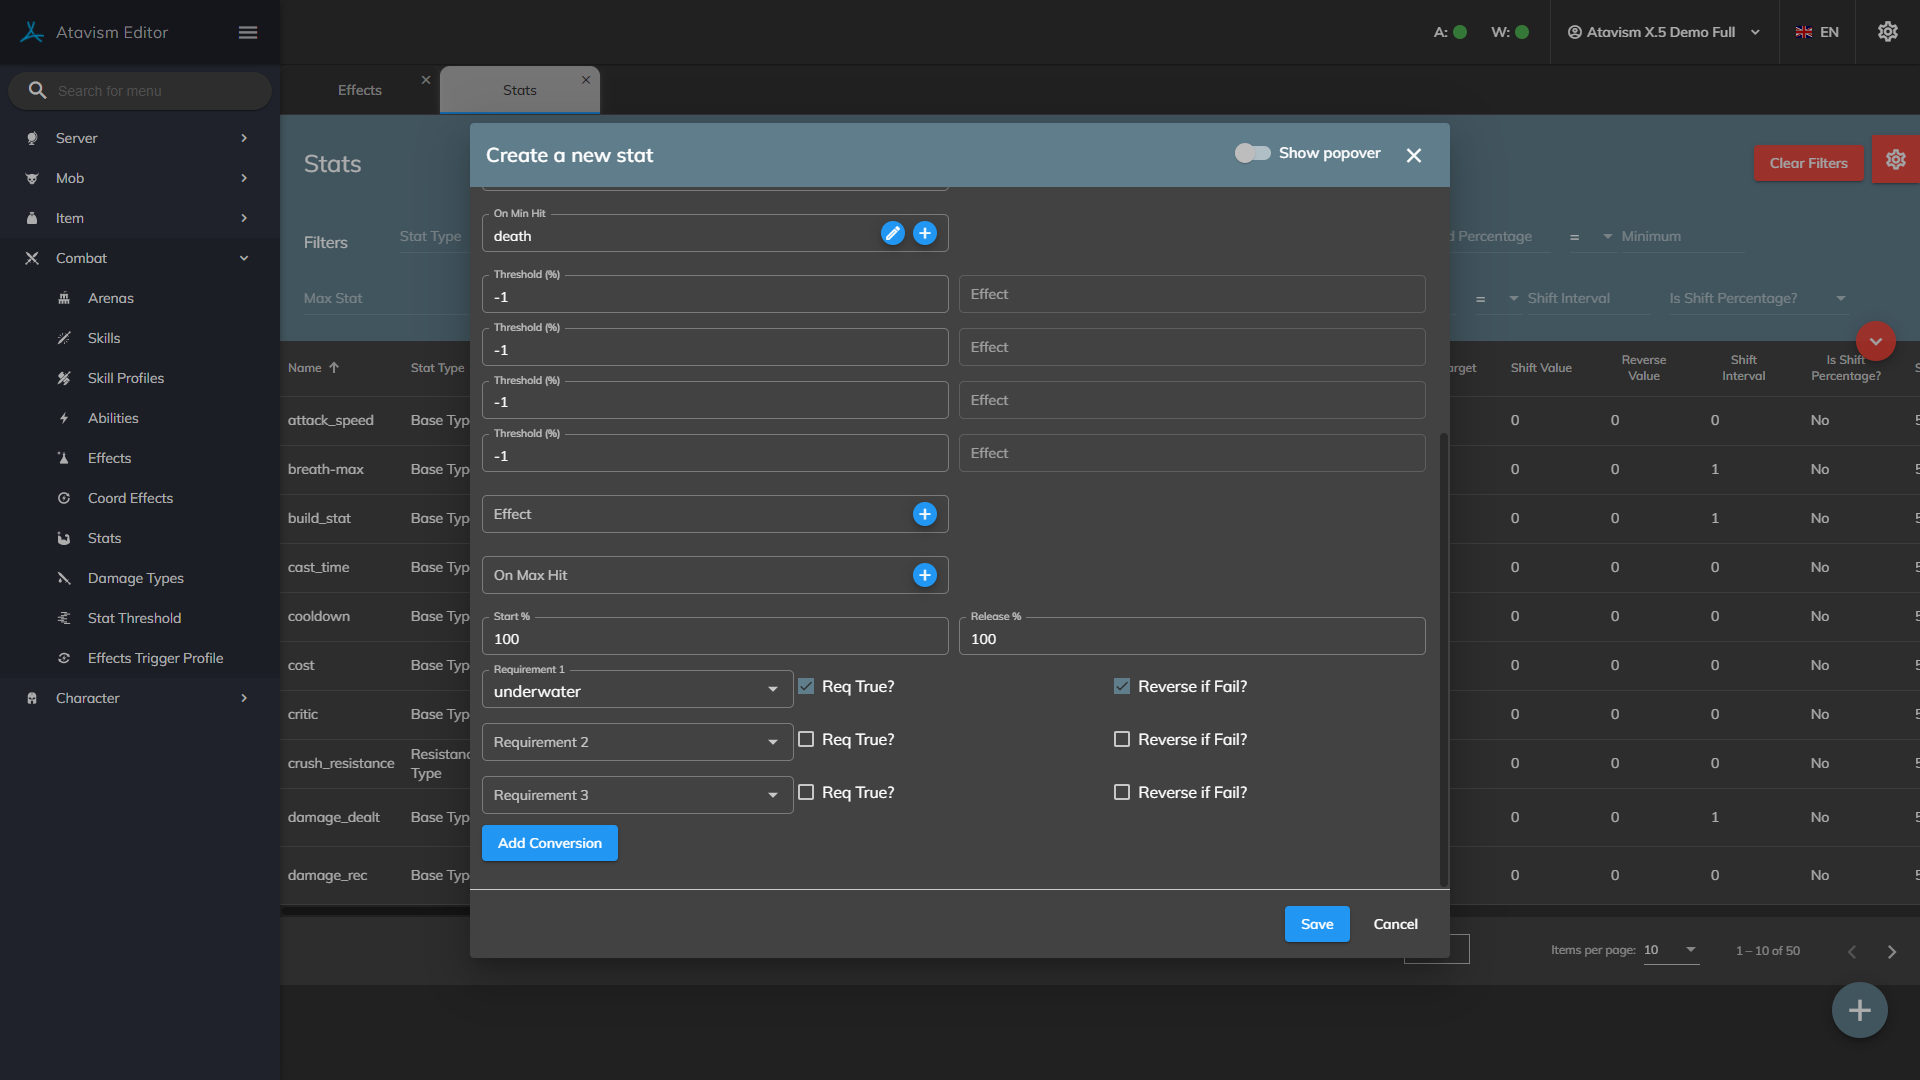Open the top-right settings gear icon
The height and width of the screenshot is (1080, 1920).
point(1887,32)
